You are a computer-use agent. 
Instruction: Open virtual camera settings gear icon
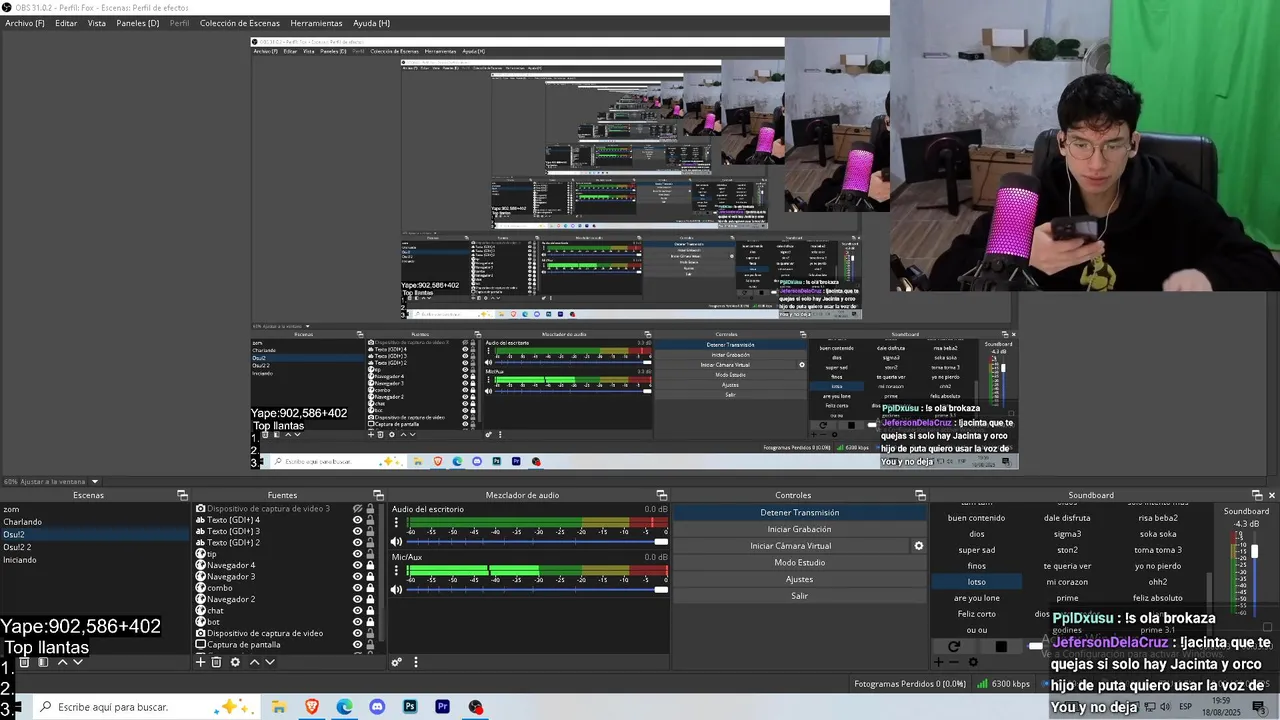click(x=919, y=546)
